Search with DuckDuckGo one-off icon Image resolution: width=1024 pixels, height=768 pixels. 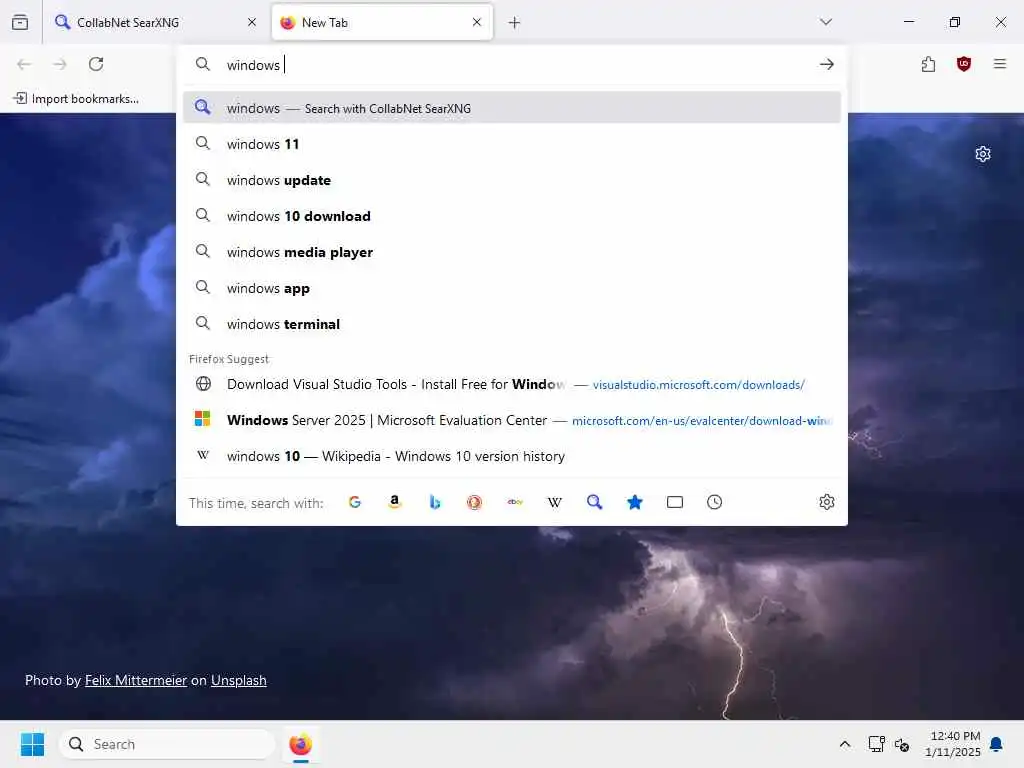pos(475,502)
